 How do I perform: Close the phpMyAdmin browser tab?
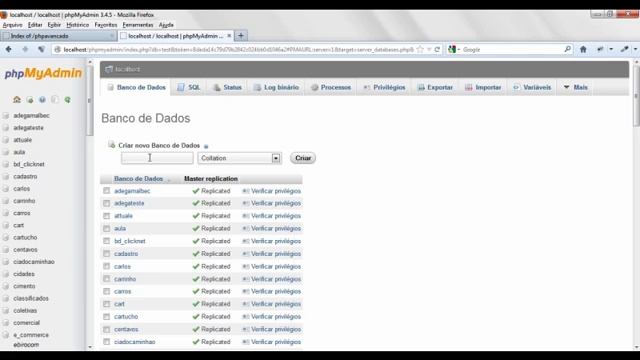click(x=229, y=36)
